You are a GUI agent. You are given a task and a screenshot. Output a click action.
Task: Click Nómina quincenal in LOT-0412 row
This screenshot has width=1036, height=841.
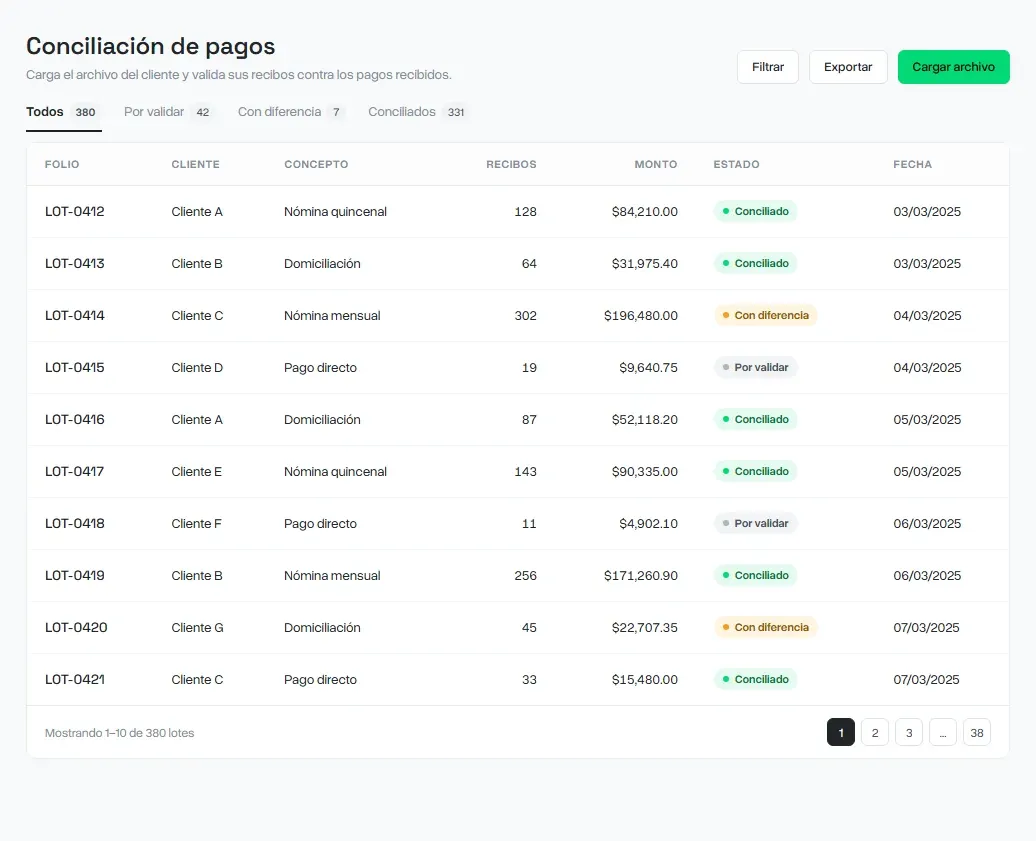pos(336,211)
